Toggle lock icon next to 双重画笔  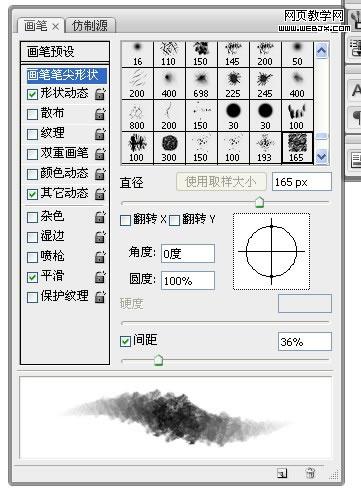100,154
